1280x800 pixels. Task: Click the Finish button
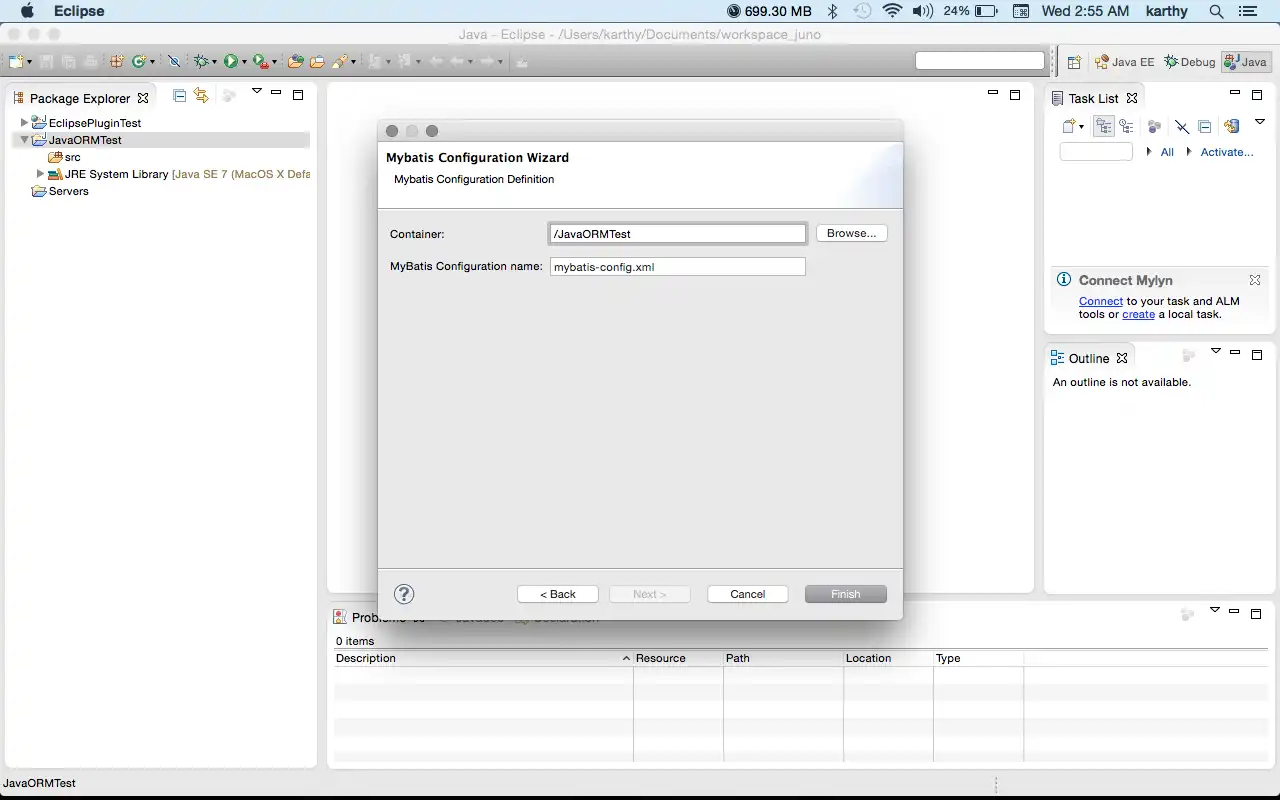click(845, 594)
